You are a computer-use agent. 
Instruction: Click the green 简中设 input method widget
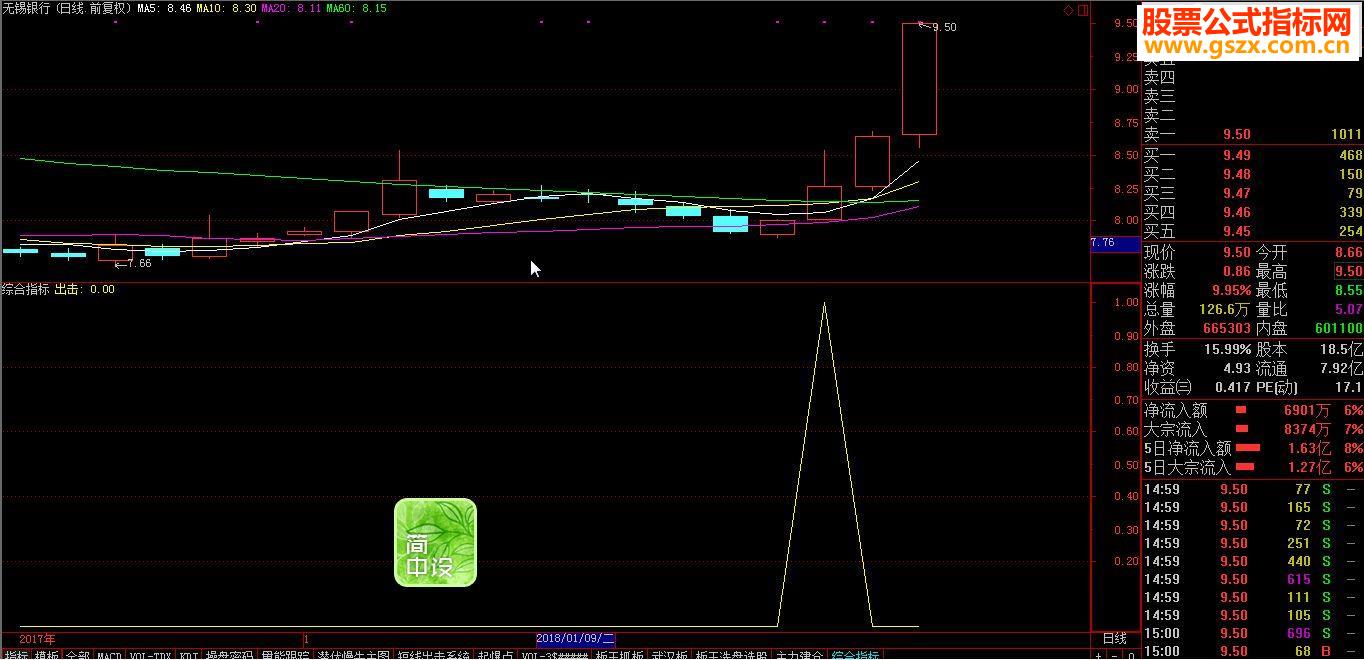435,543
